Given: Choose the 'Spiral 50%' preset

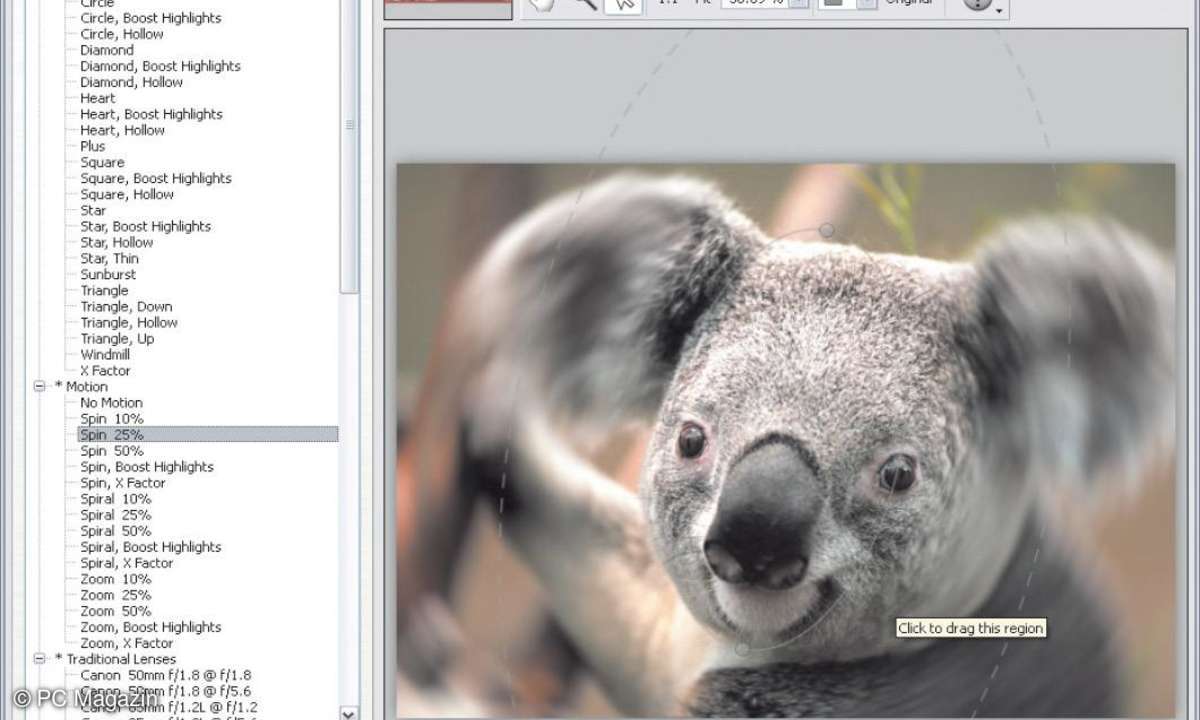Looking at the screenshot, I should pos(116,530).
